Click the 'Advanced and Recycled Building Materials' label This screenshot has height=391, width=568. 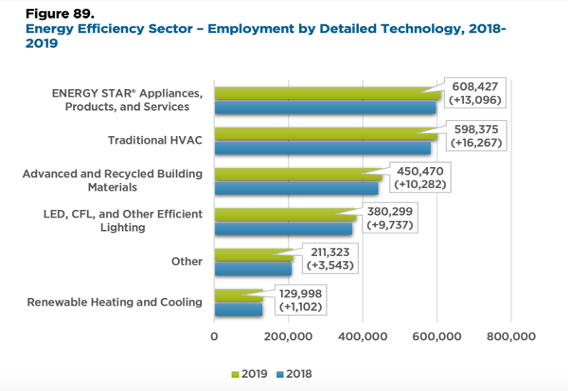tap(113, 180)
